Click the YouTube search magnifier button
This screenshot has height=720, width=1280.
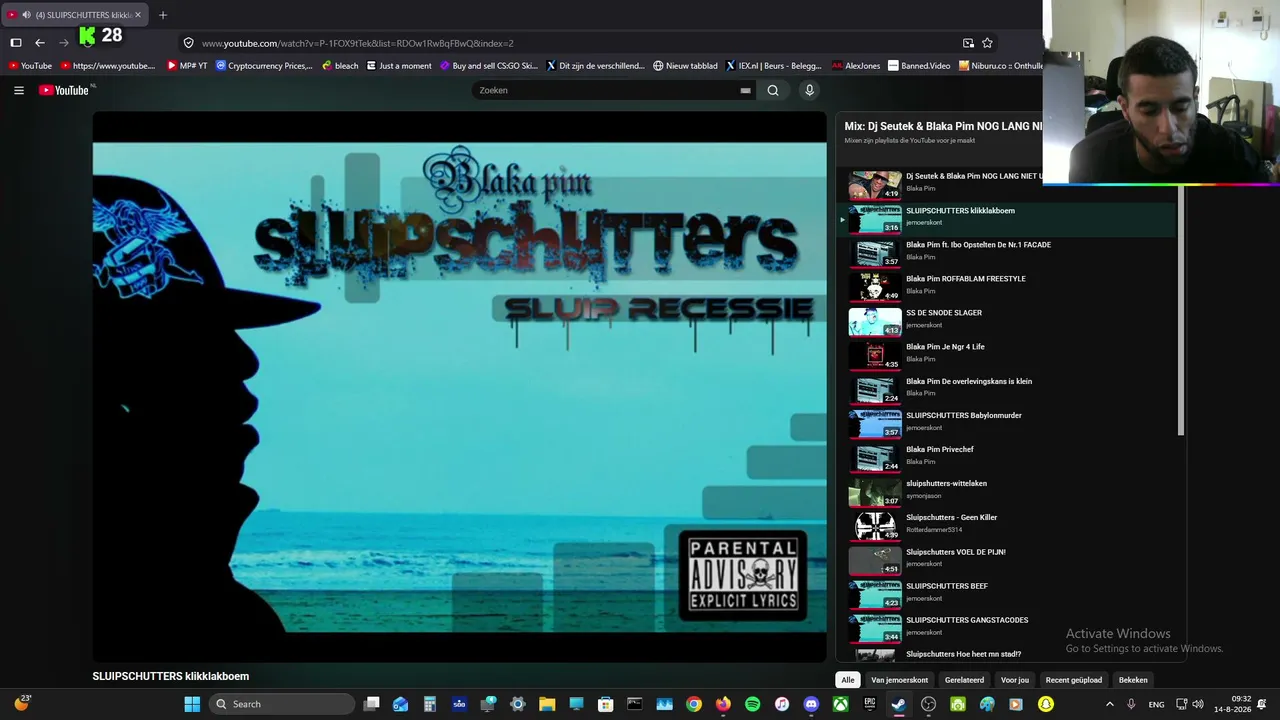[773, 90]
